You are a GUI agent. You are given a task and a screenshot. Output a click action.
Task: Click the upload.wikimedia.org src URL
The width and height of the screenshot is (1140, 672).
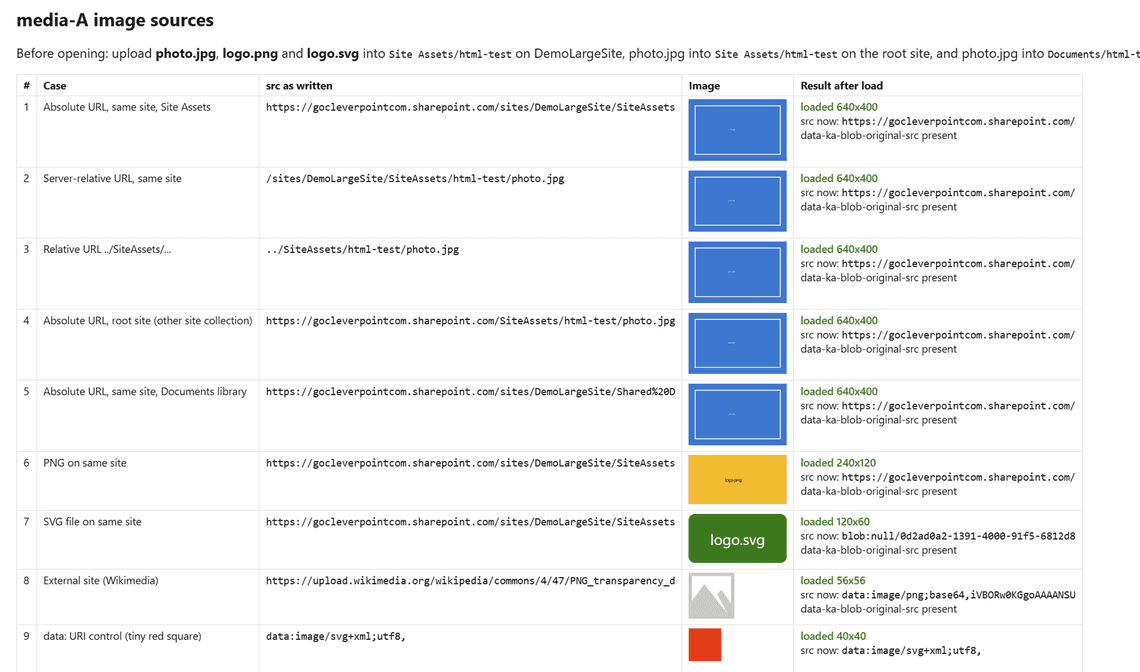(470, 581)
